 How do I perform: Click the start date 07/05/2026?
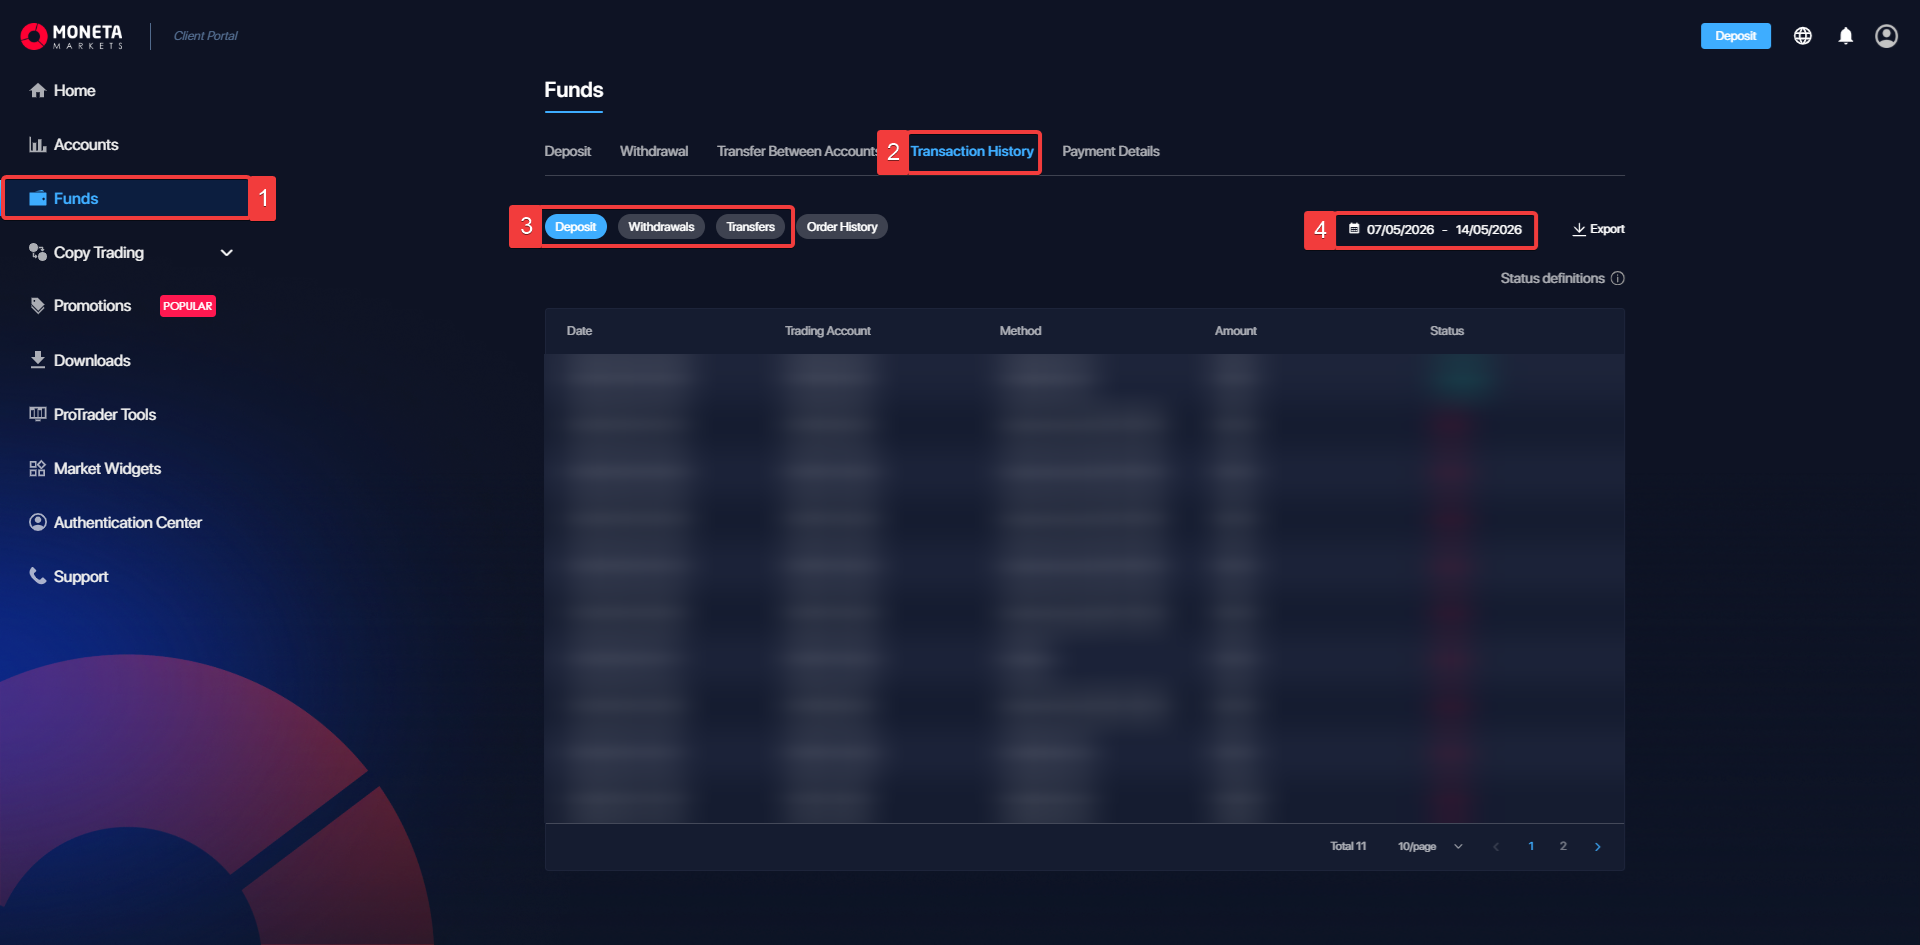click(x=1400, y=230)
